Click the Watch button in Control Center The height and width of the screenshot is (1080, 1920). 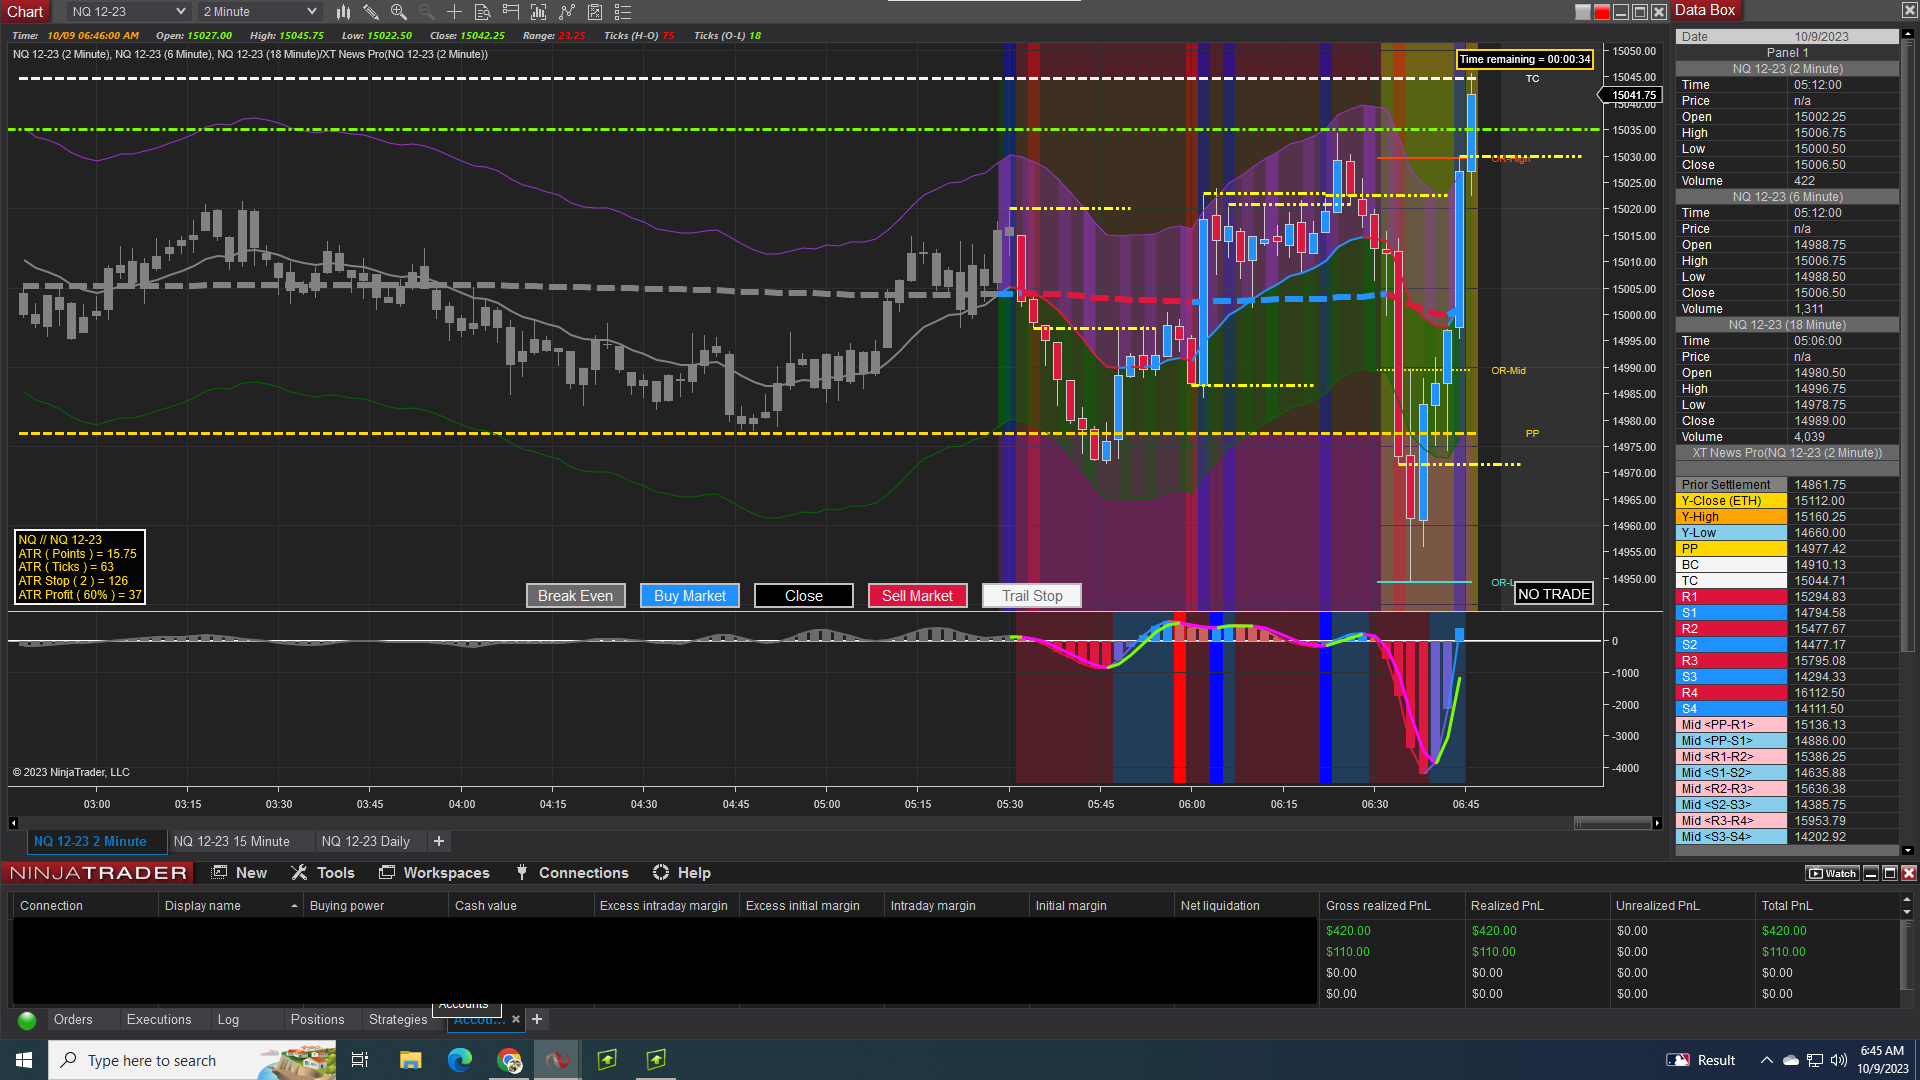[x=1832, y=873]
